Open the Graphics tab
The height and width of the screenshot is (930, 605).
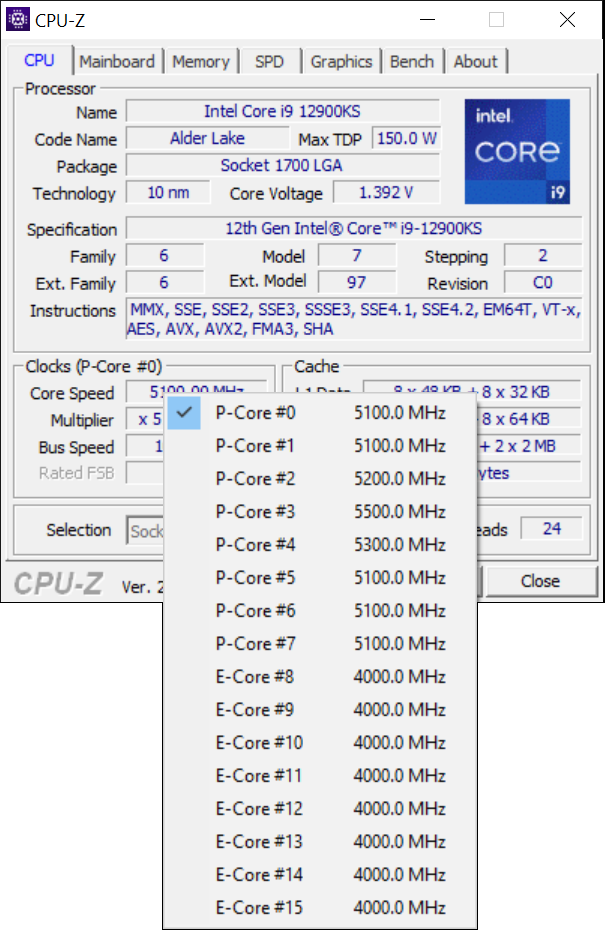pyautogui.click(x=341, y=61)
